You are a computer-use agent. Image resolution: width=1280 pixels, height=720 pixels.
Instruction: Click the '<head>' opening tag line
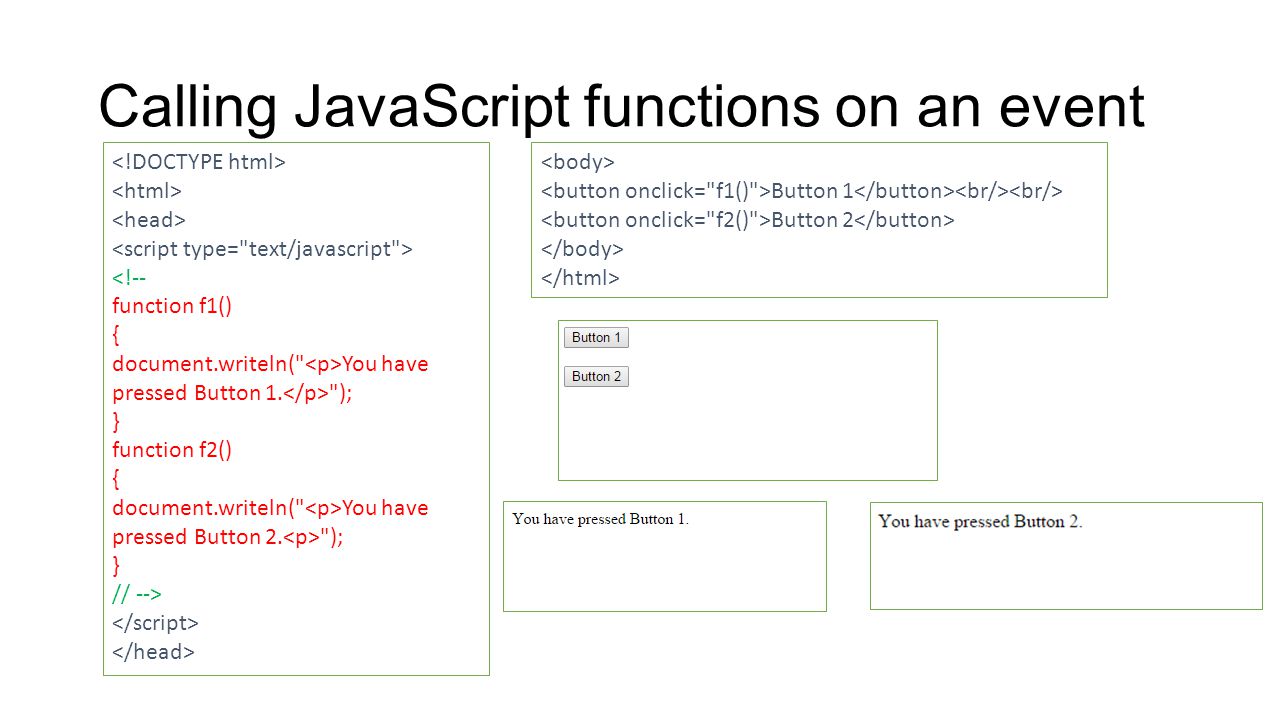click(x=149, y=220)
